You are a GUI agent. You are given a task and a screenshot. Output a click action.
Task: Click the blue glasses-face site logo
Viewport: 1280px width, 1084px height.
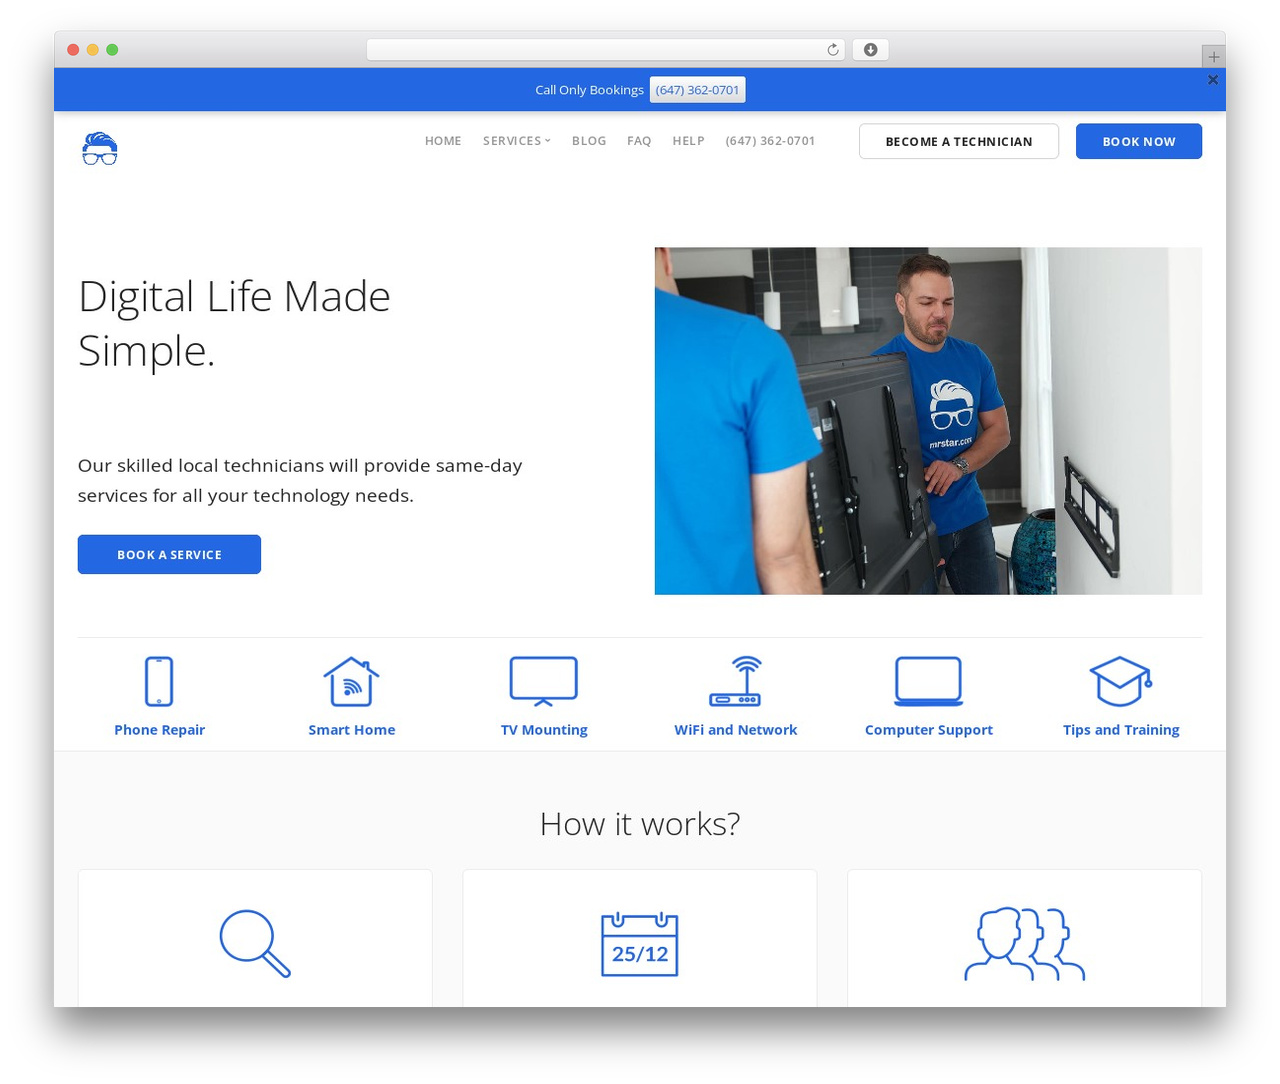pos(100,148)
